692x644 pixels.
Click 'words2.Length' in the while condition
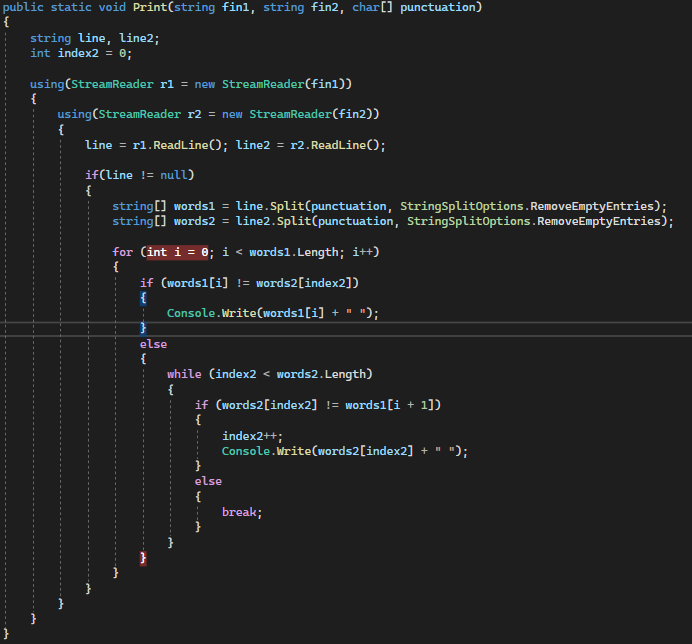point(321,374)
